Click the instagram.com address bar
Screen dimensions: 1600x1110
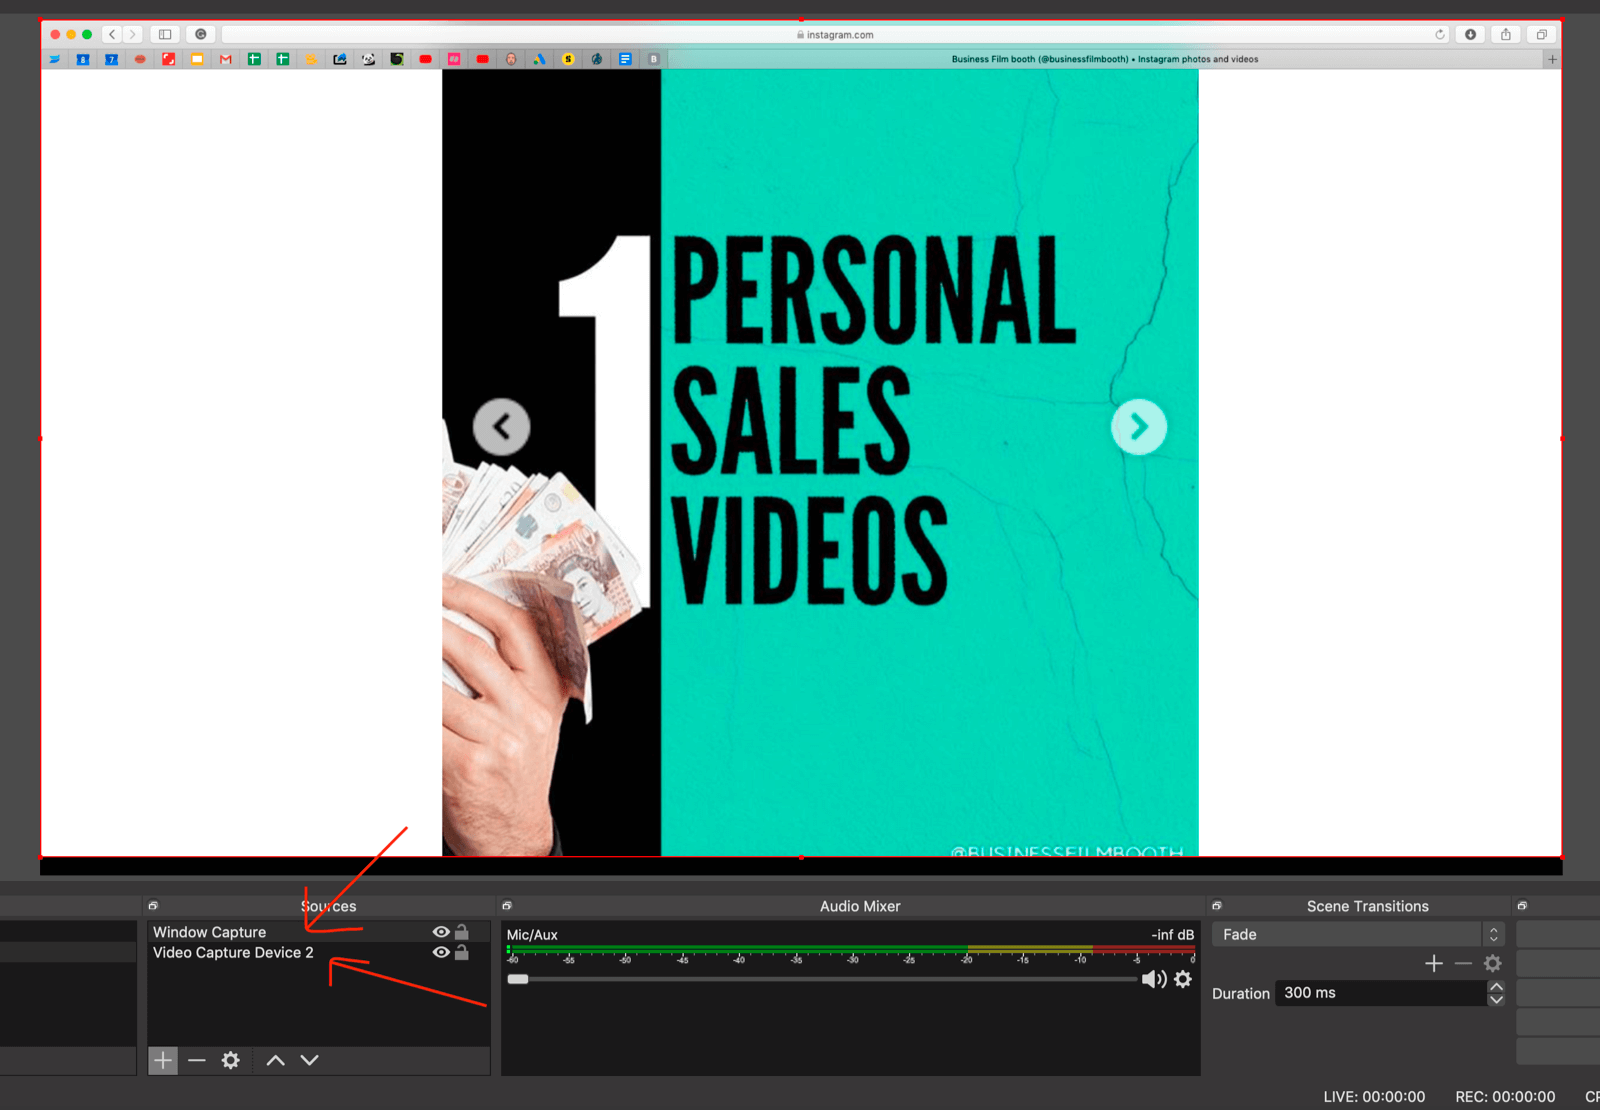coord(836,34)
